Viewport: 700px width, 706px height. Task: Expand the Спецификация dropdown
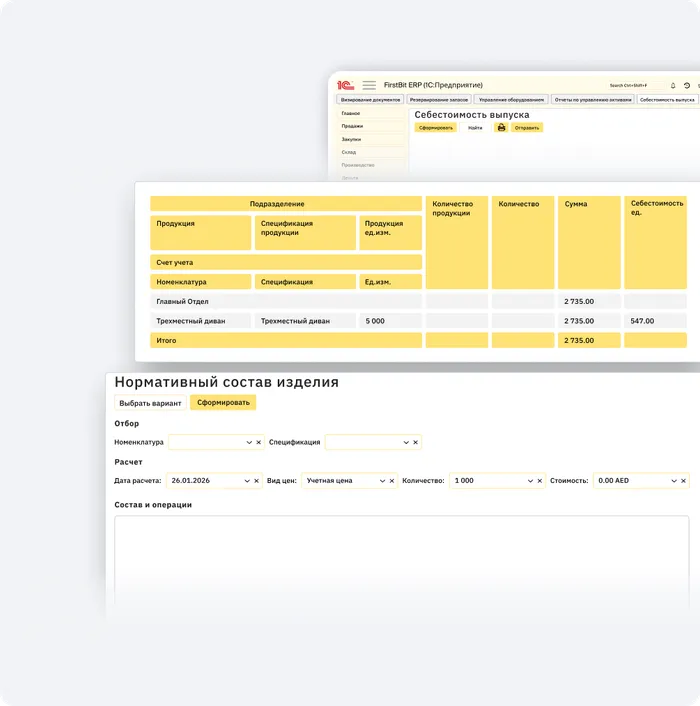point(406,442)
